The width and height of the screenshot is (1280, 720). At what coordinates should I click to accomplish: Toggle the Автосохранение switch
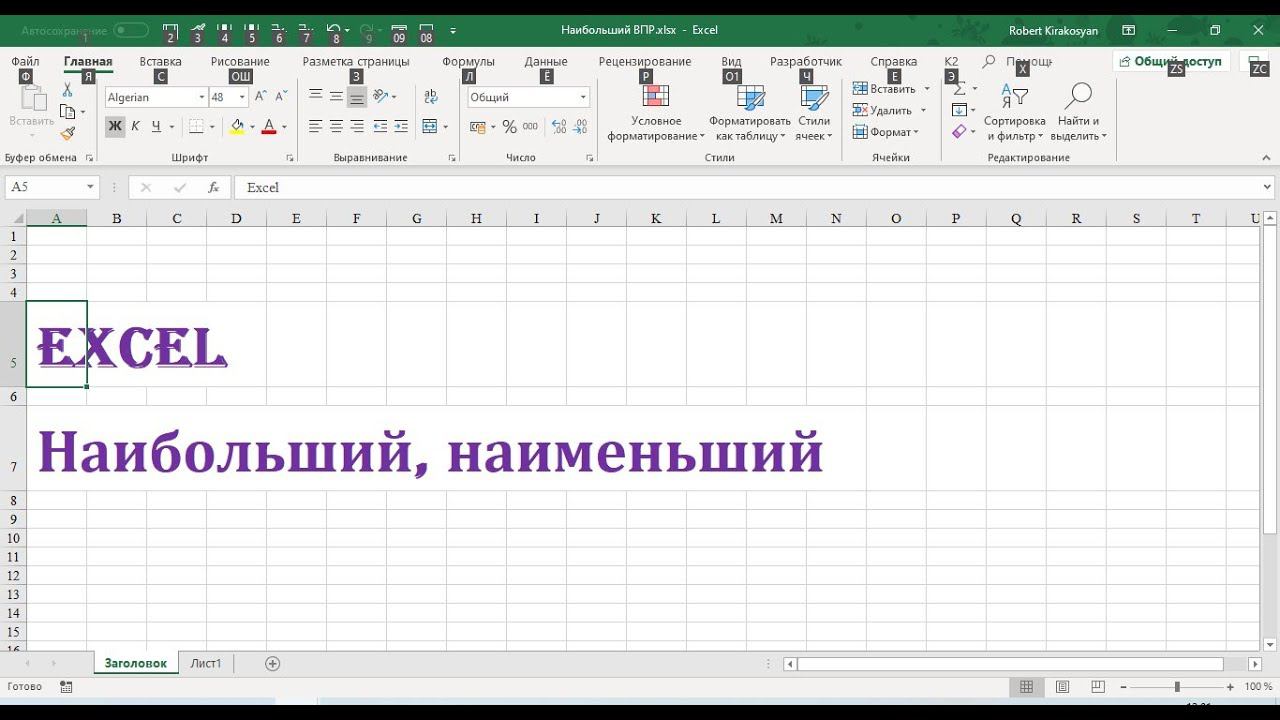[131, 31]
